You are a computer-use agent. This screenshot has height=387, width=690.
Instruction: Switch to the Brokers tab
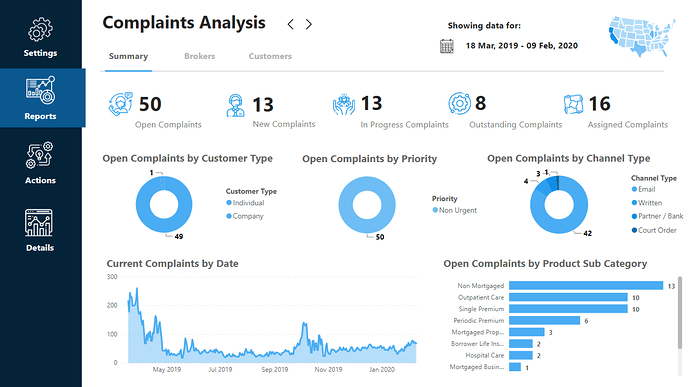click(x=199, y=56)
